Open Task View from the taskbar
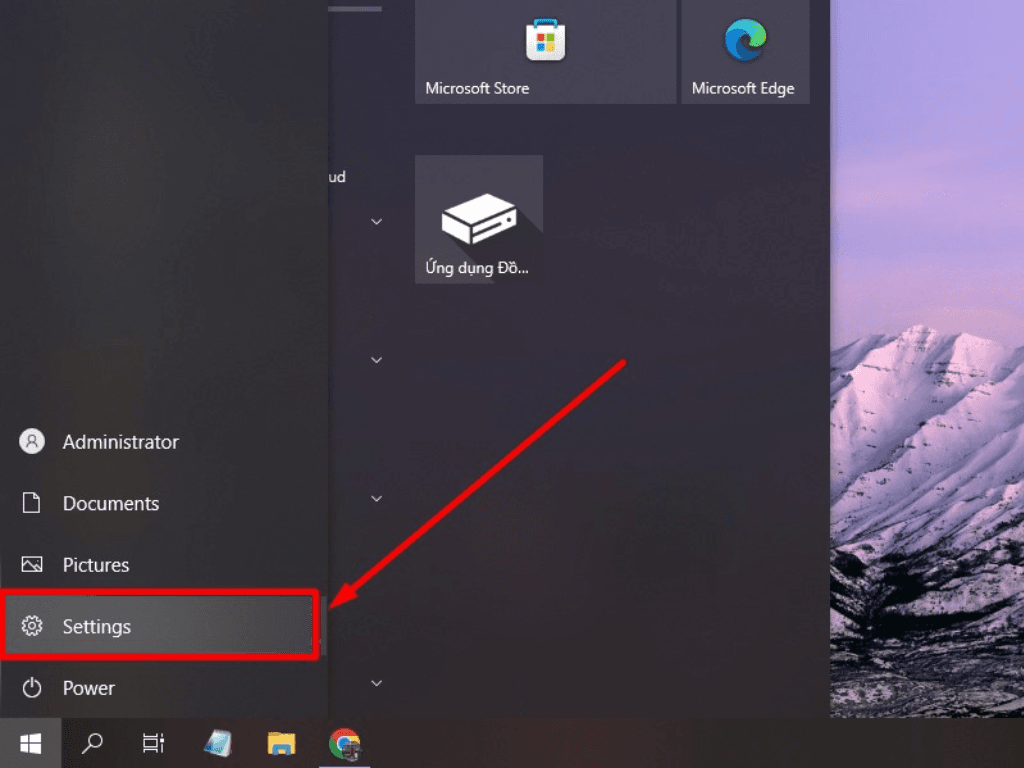The image size is (1024, 768). coord(153,743)
